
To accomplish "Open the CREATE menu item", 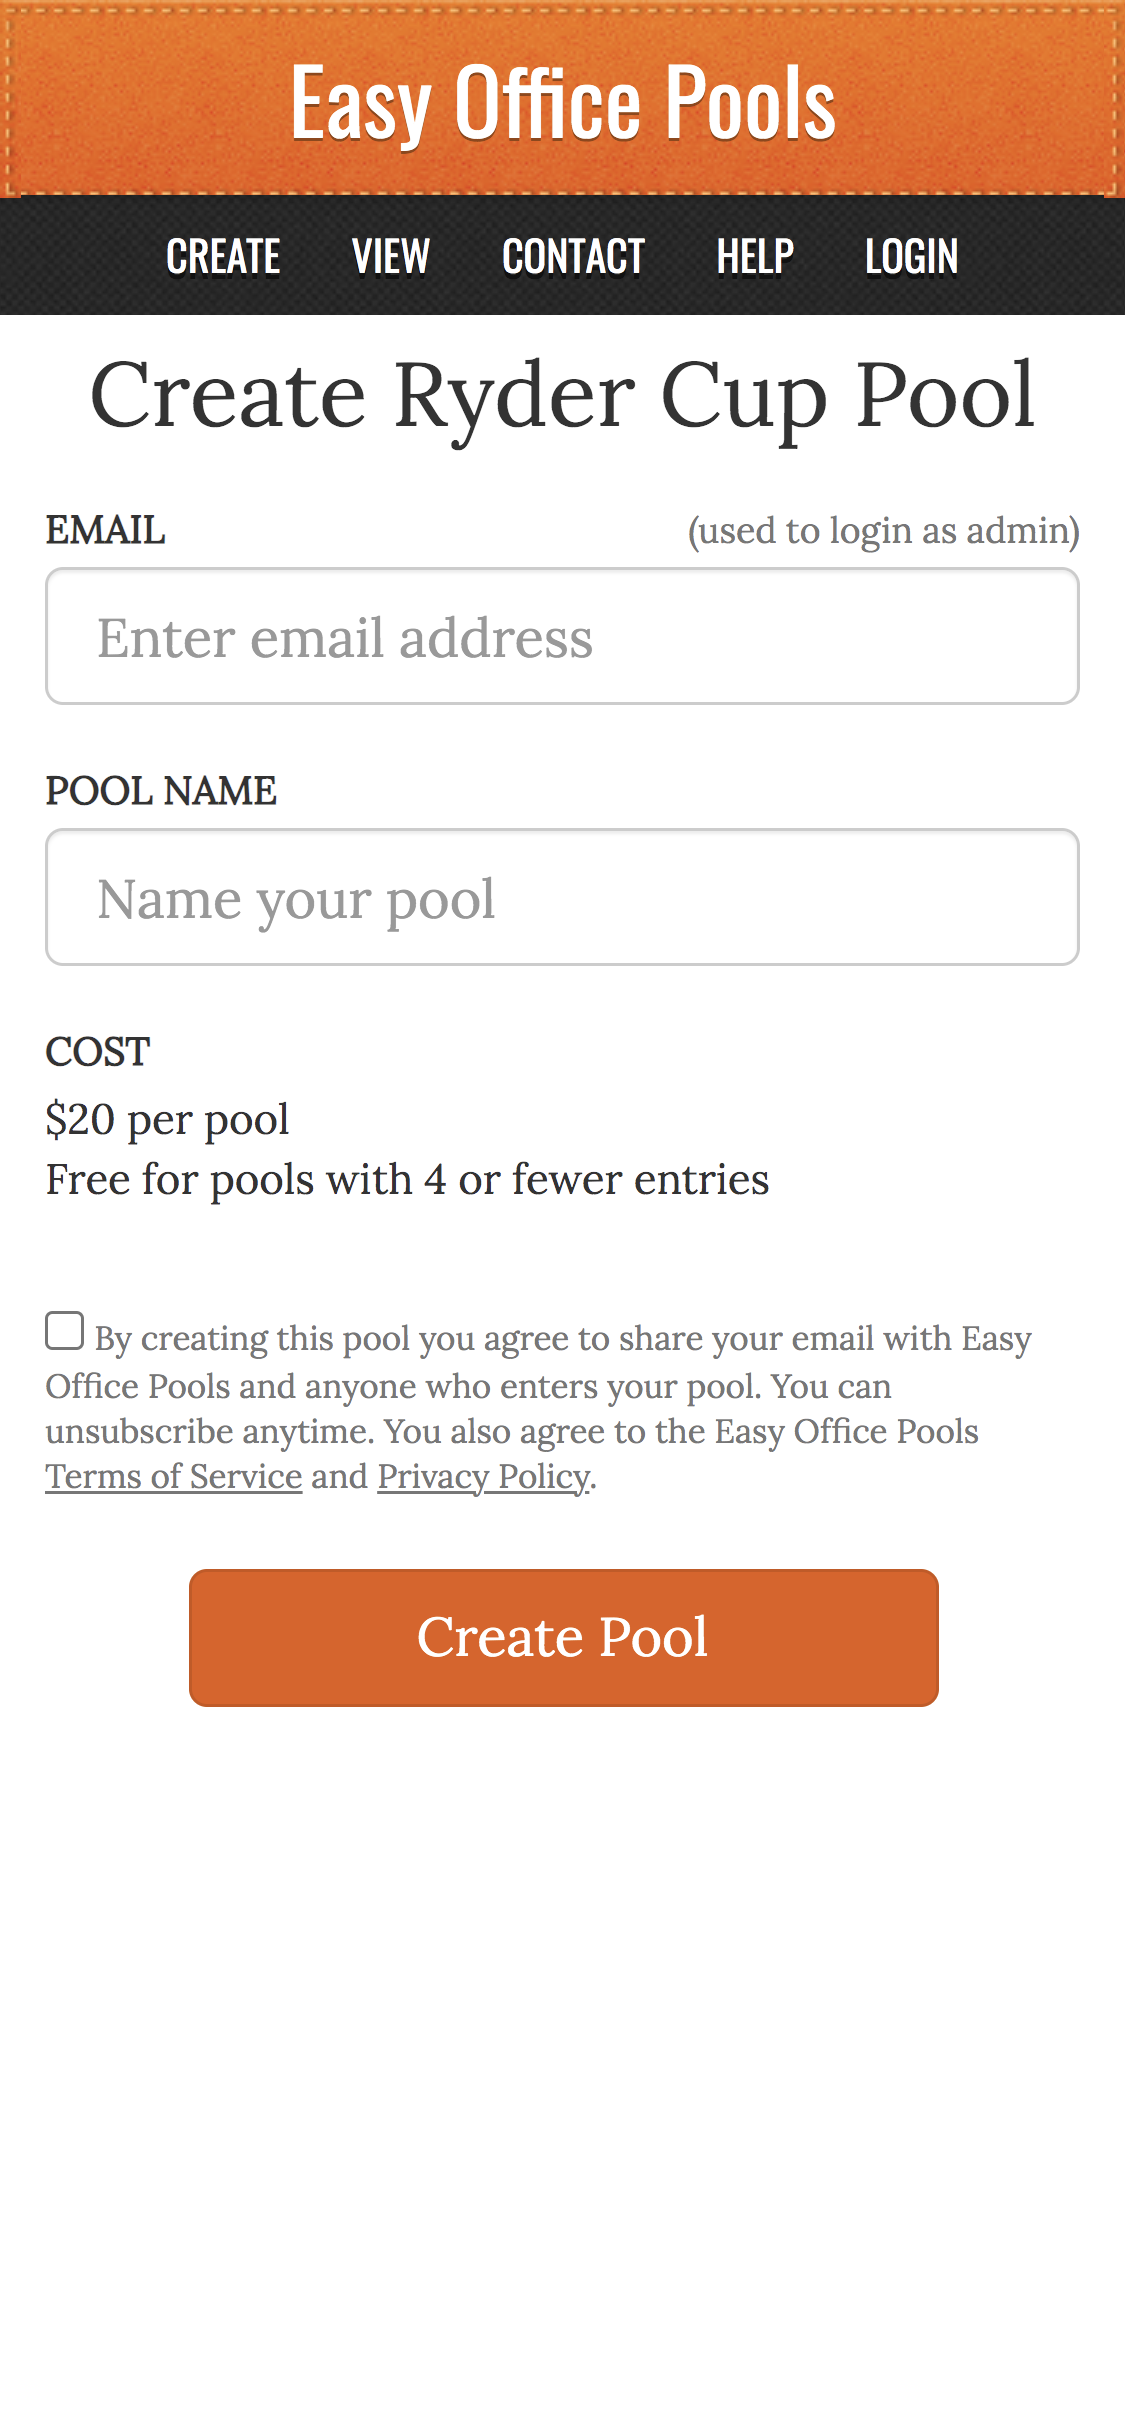I will click(223, 256).
